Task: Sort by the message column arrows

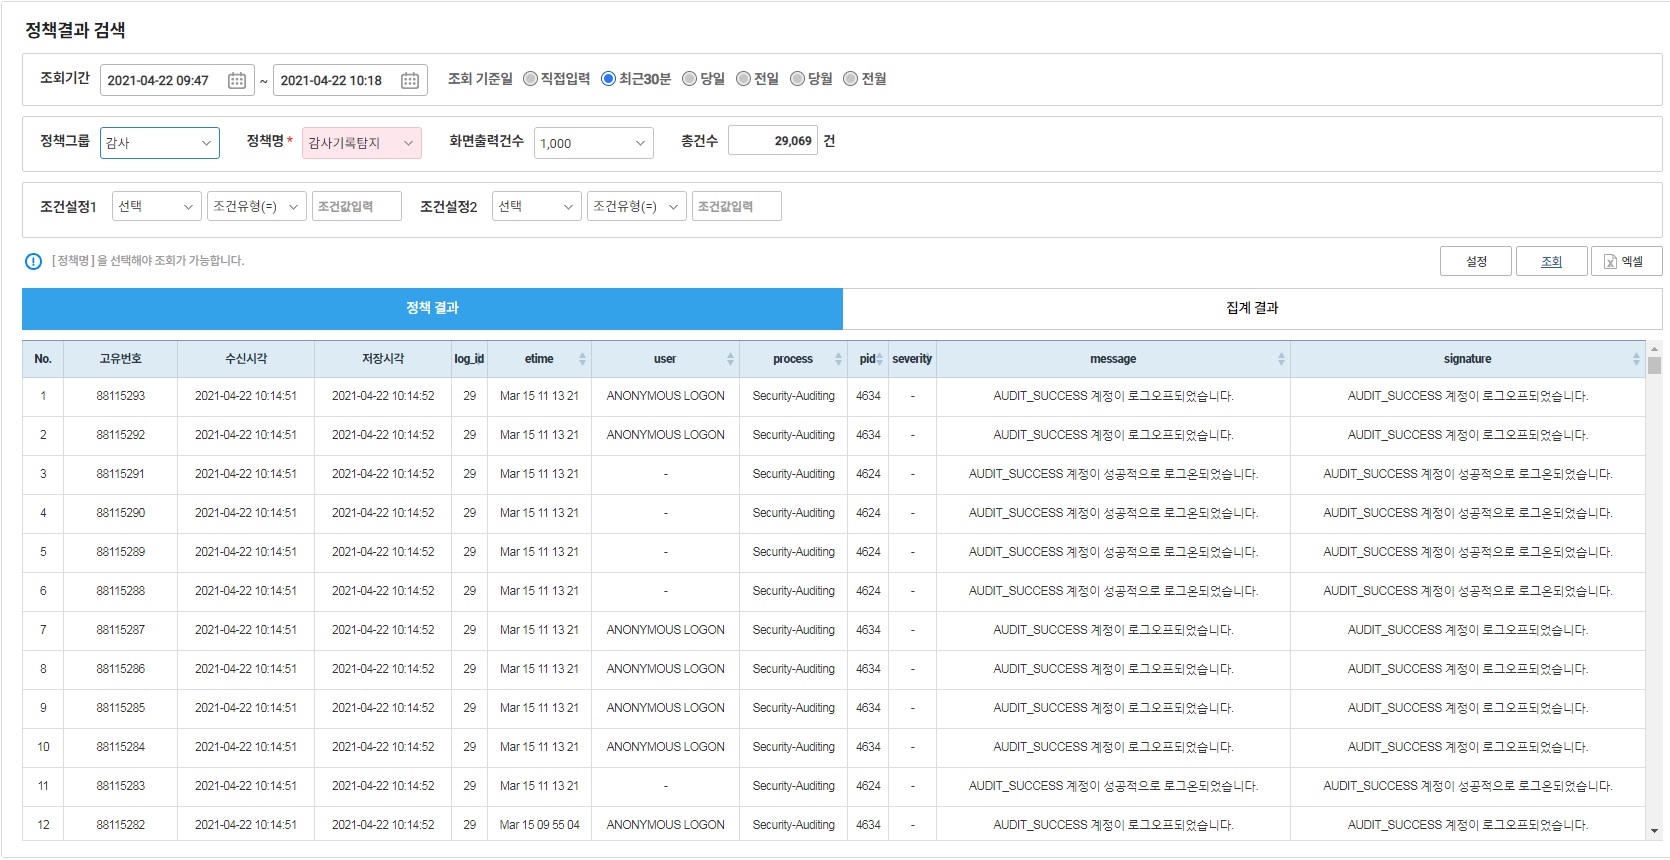Action: (1281, 359)
